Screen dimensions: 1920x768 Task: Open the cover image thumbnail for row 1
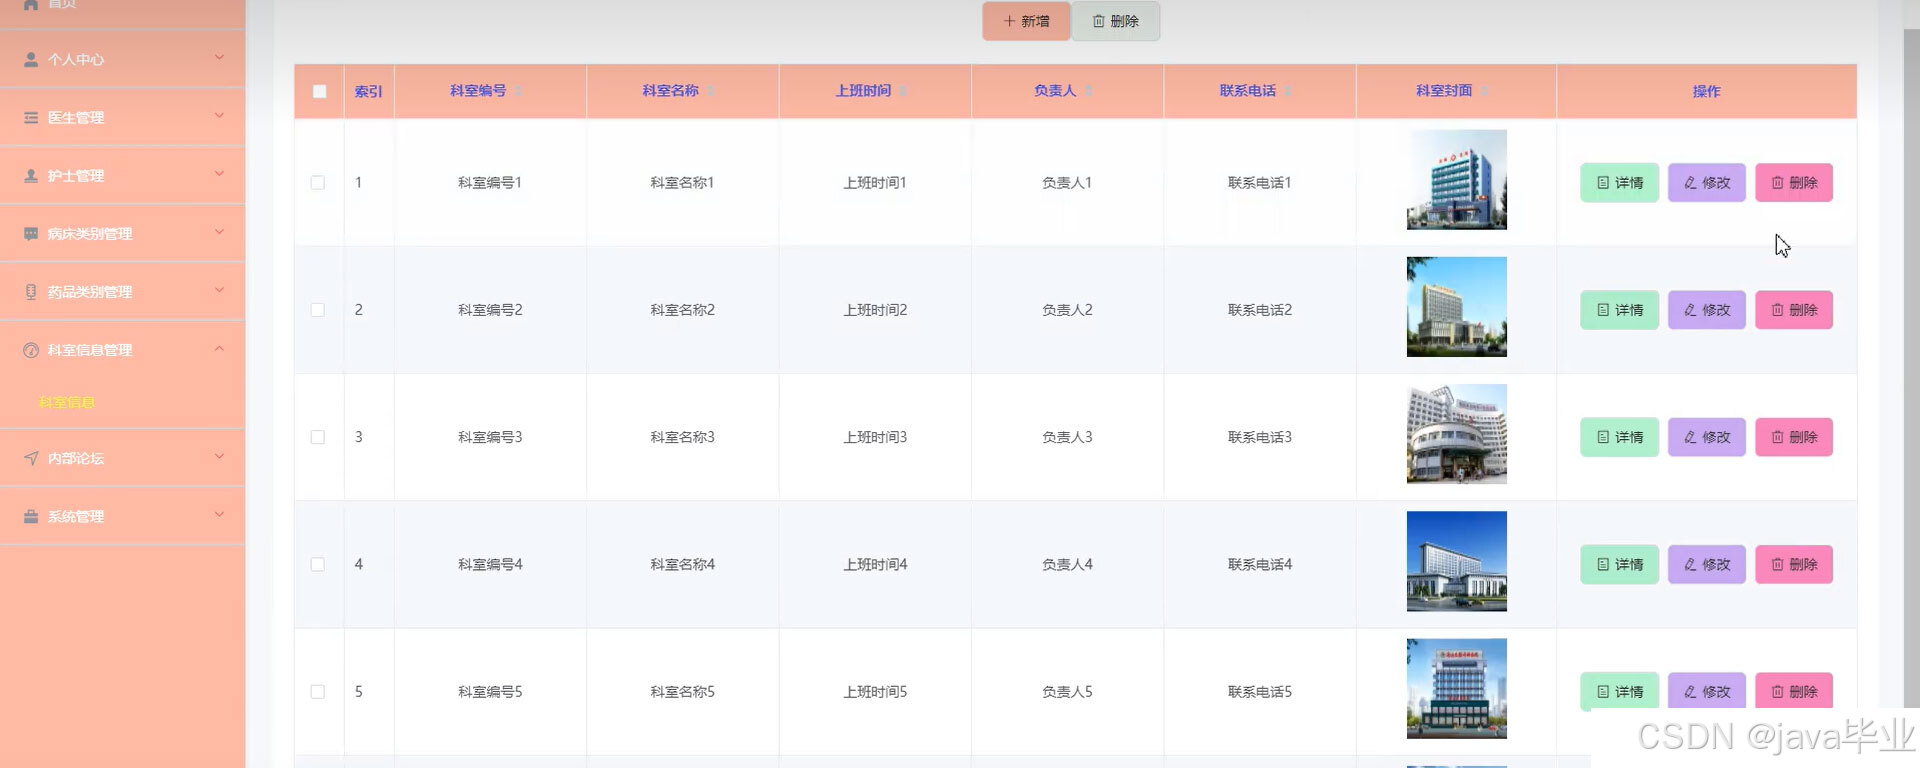pyautogui.click(x=1456, y=180)
